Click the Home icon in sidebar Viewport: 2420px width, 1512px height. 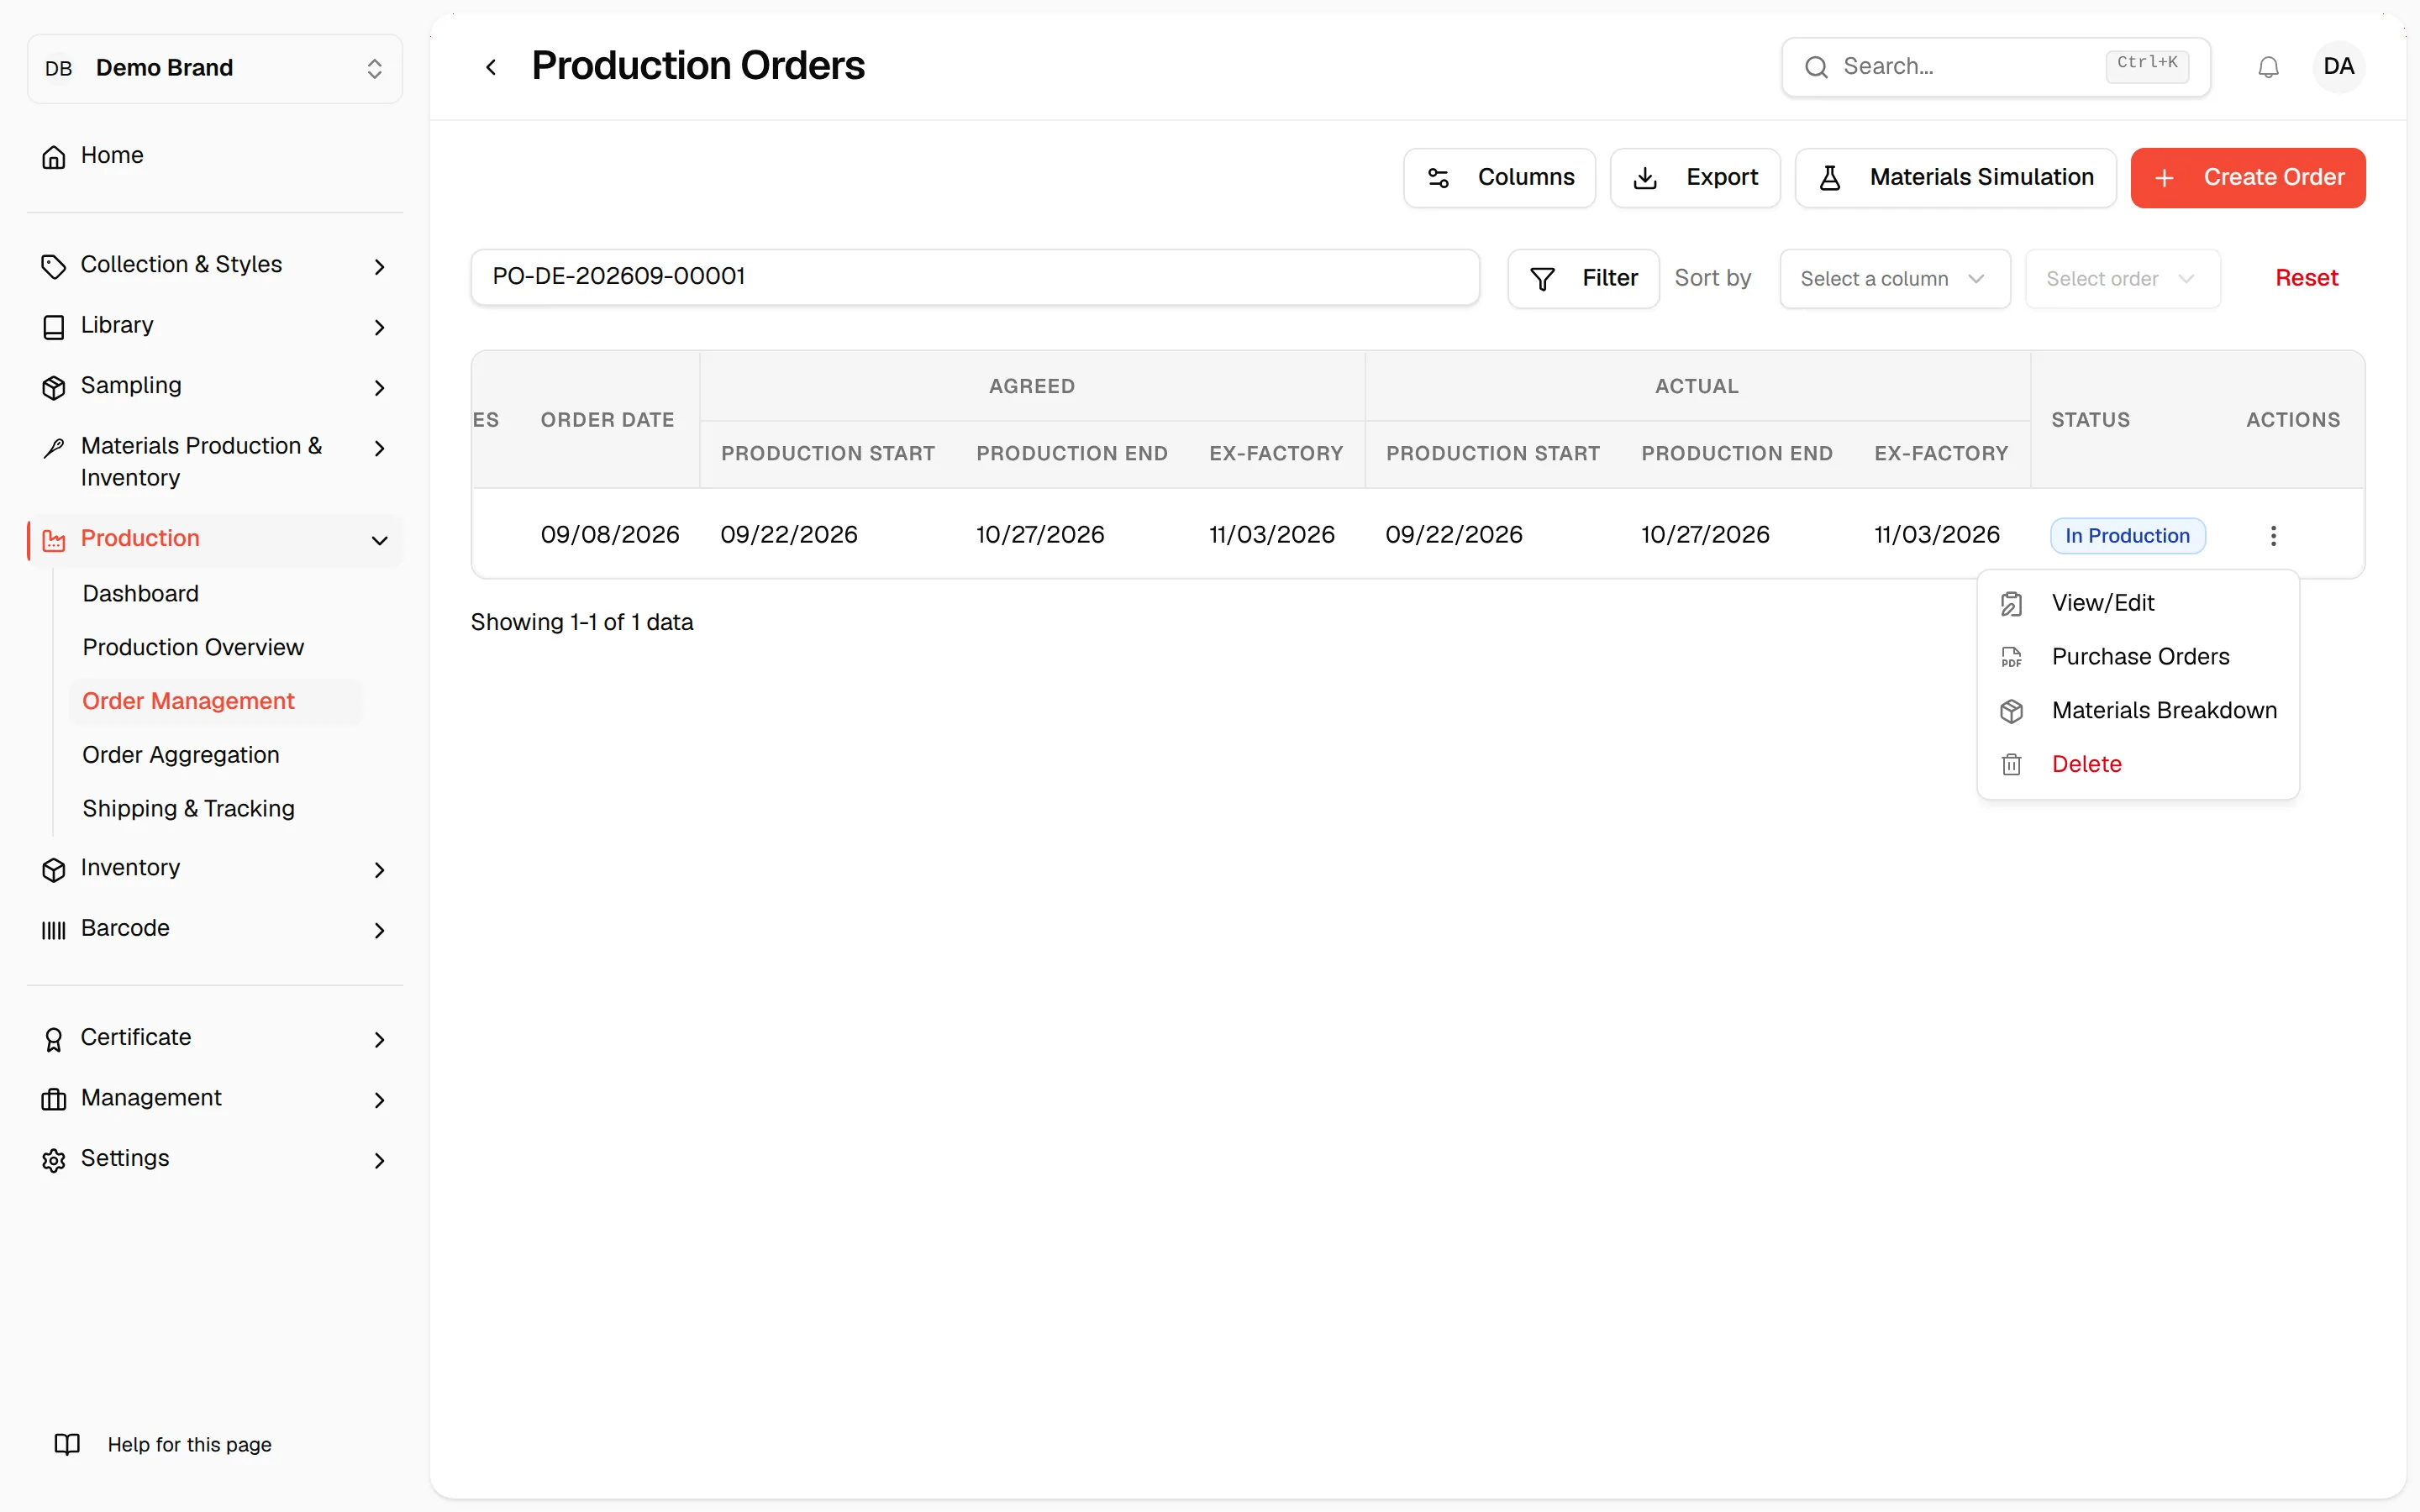point(54,157)
